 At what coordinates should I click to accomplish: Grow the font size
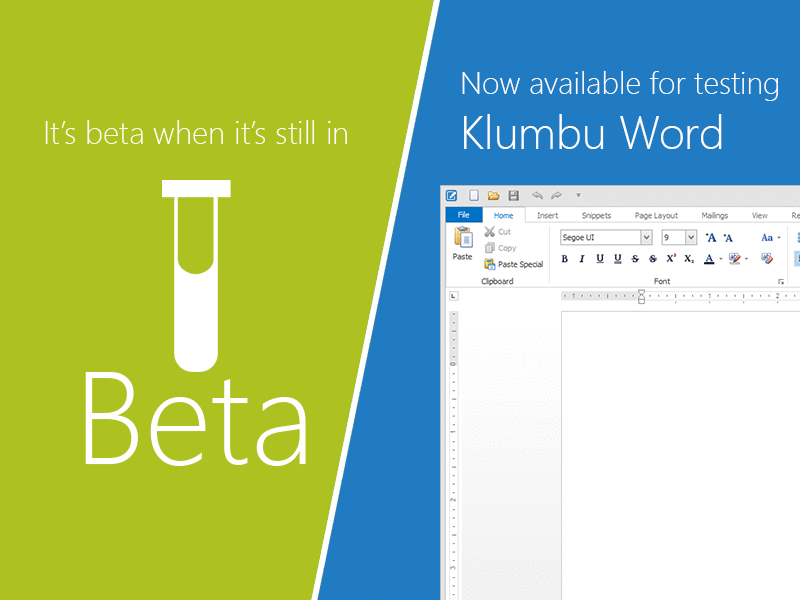pos(711,237)
